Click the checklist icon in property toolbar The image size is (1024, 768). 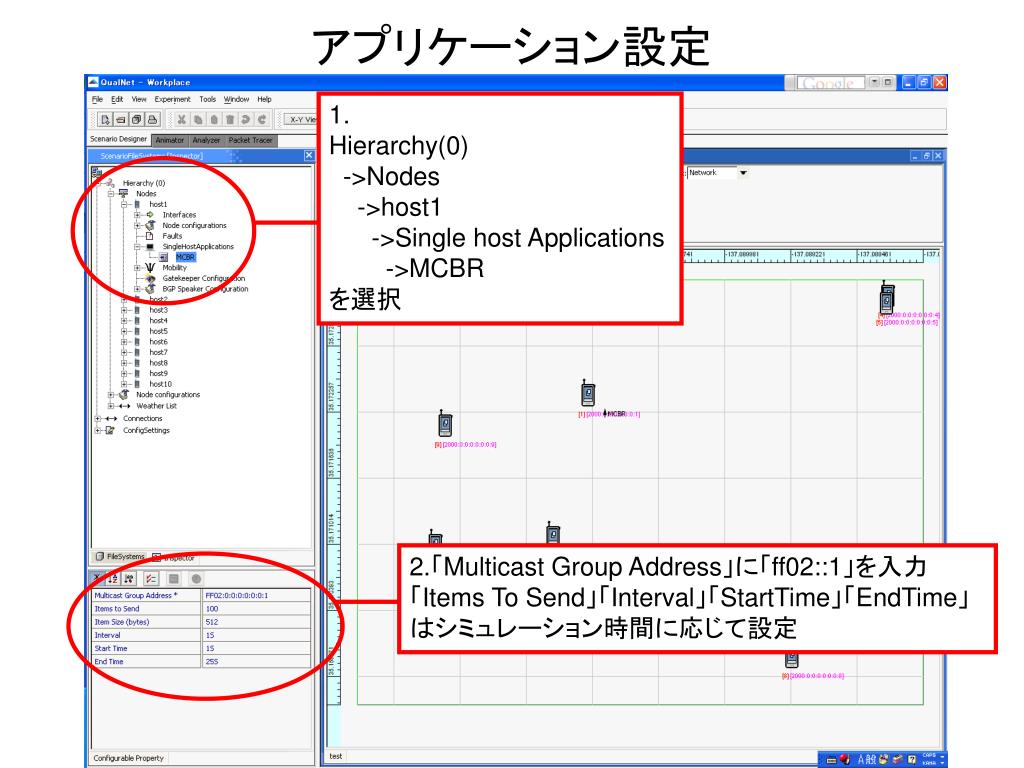(151, 579)
